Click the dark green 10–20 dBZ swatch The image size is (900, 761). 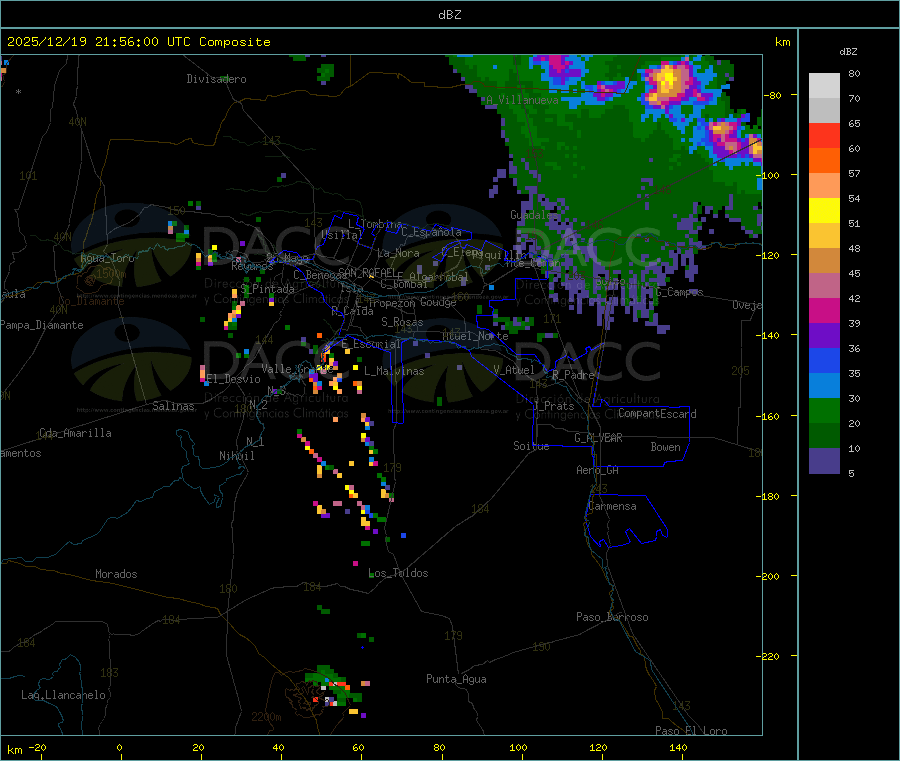point(824,436)
